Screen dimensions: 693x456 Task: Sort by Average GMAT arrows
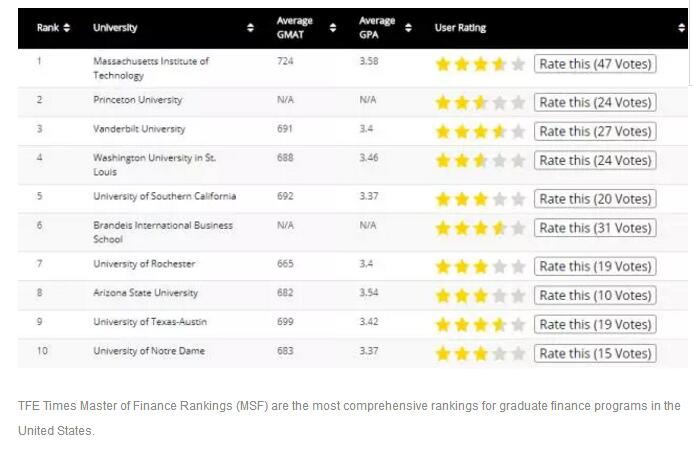click(333, 28)
